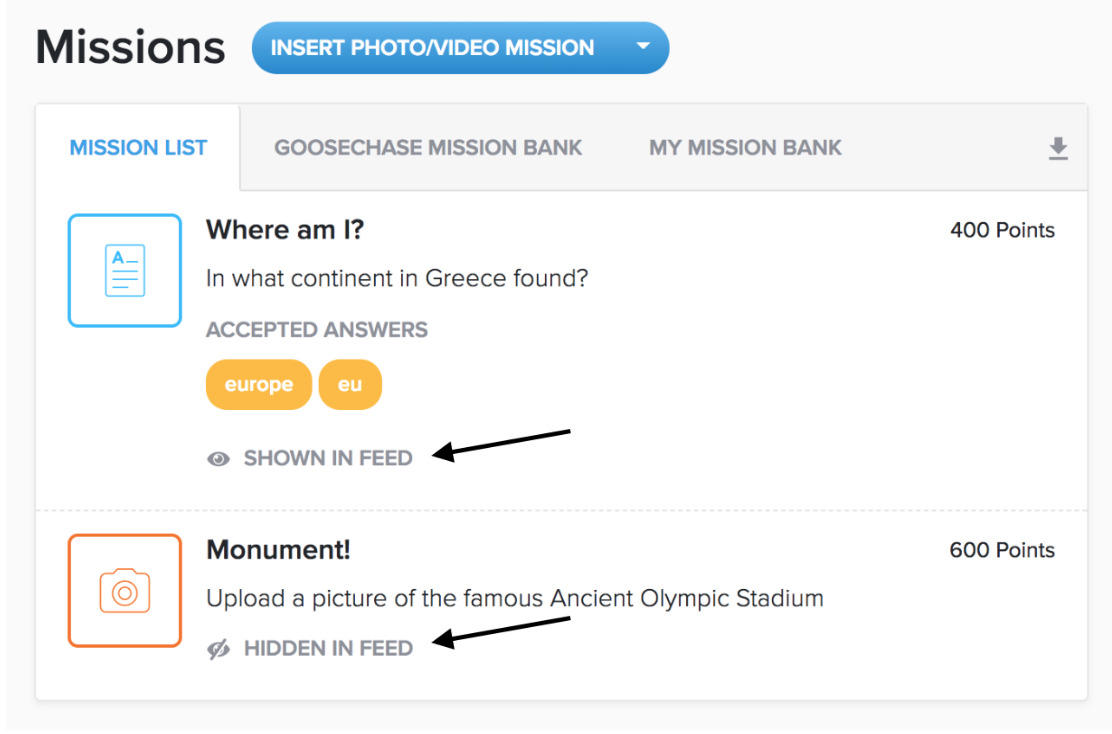
Task: Click the download missions icon
Action: click(x=1058, y=149)
